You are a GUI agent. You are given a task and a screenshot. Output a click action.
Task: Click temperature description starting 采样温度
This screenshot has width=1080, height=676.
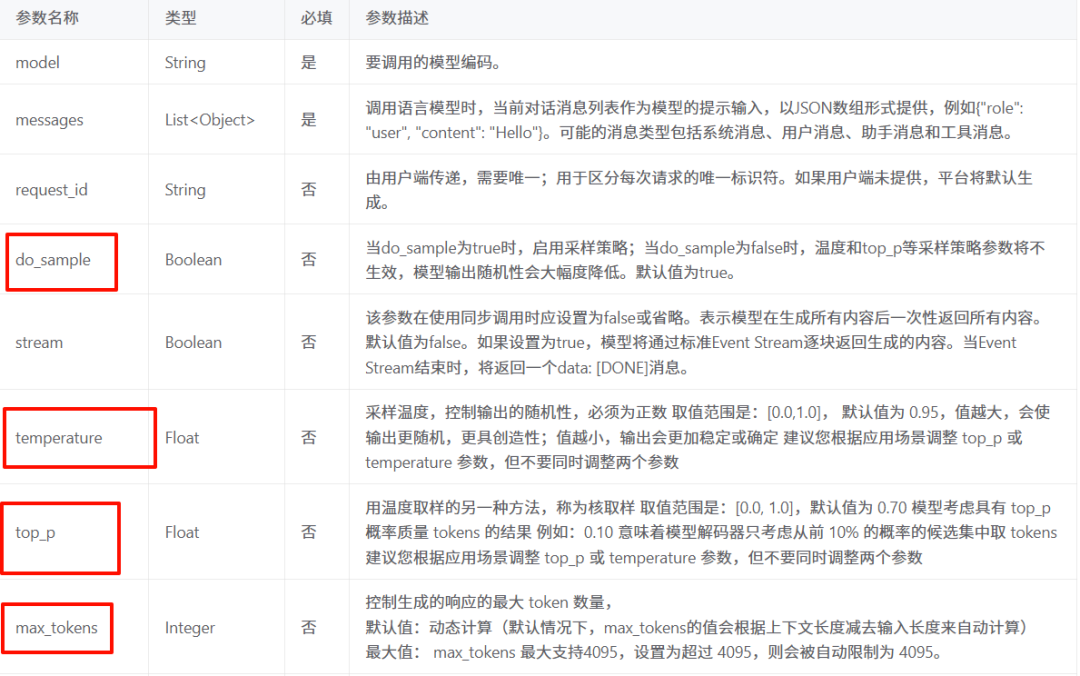pyautogui.click(x=707, y=438)
